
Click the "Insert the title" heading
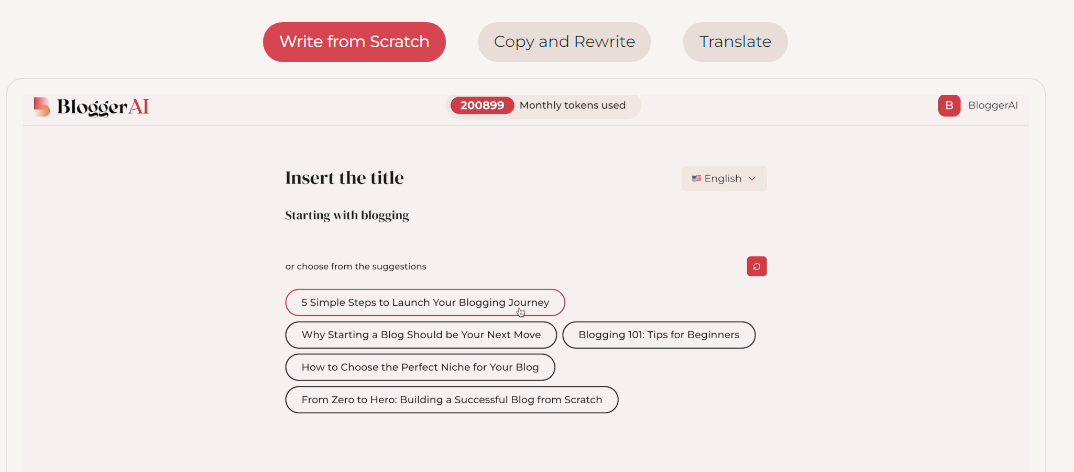(344, 178)
